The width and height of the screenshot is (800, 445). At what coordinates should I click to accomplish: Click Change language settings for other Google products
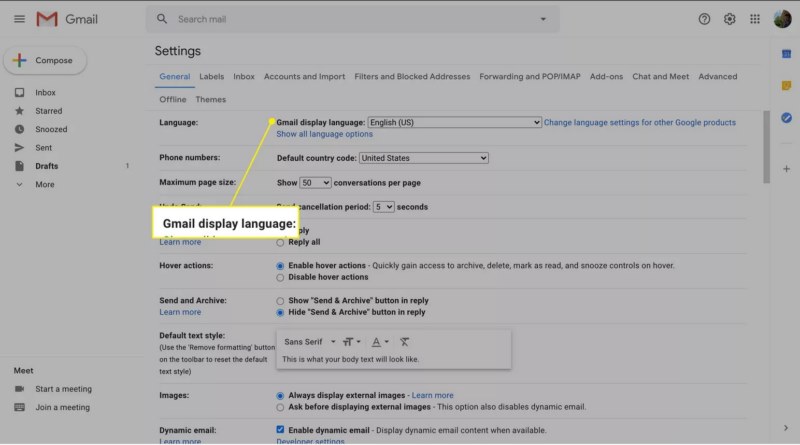point(639,122)
